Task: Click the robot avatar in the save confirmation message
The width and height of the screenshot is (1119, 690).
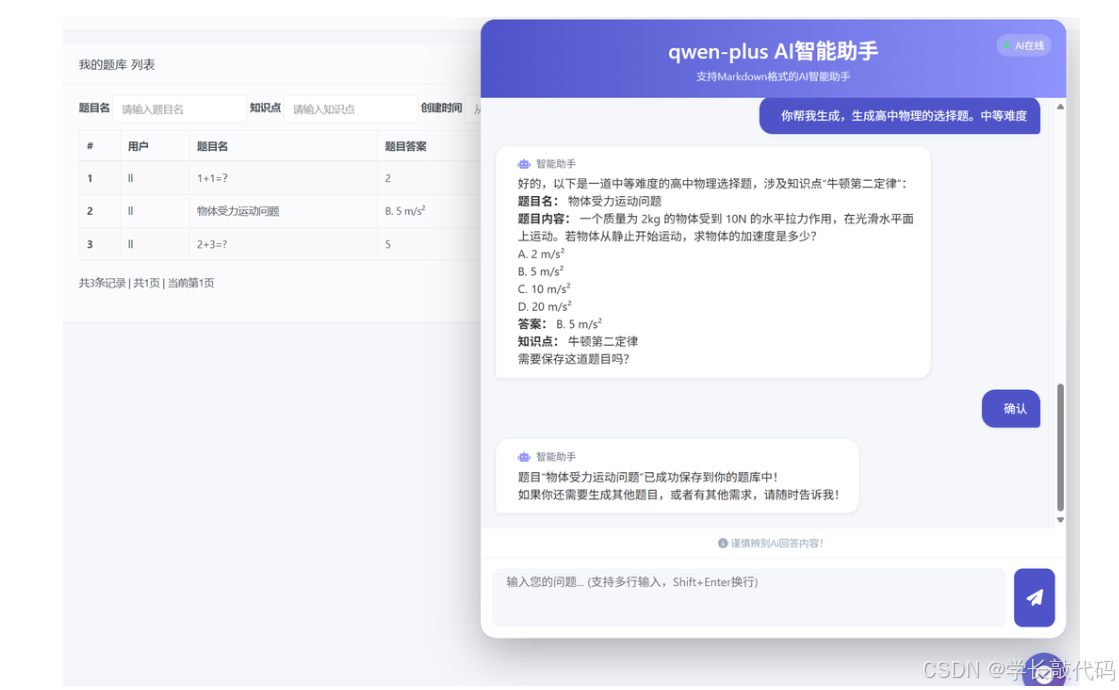Action: 525,456
